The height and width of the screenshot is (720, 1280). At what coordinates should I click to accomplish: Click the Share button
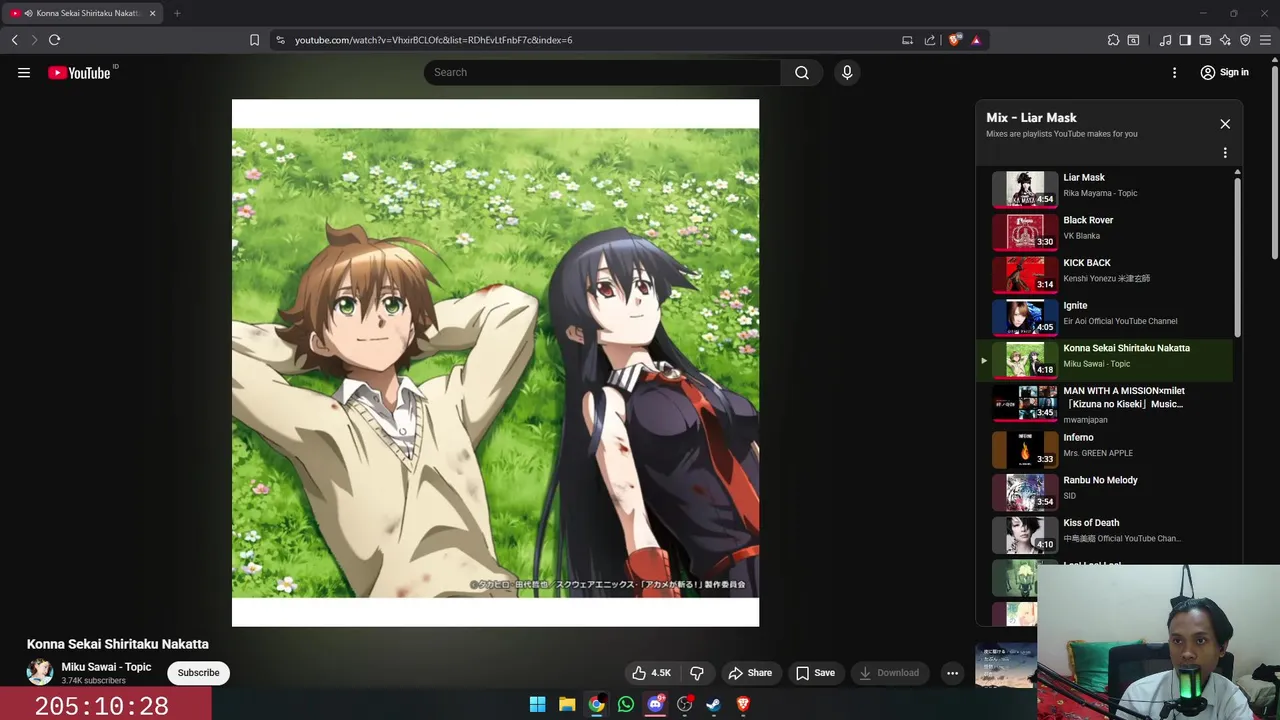(x=750, y=673)
